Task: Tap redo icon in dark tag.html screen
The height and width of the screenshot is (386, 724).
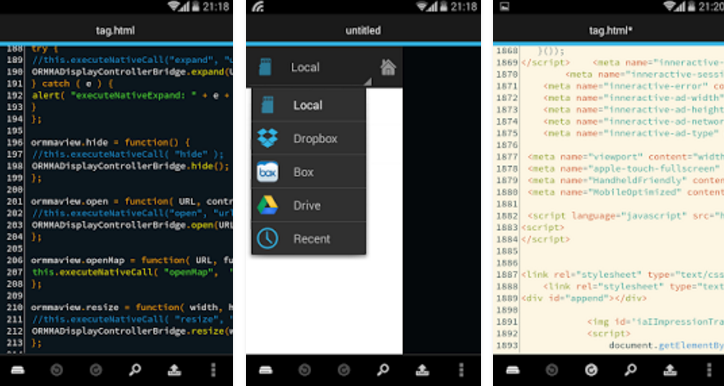Action: [x=97, y=370]
